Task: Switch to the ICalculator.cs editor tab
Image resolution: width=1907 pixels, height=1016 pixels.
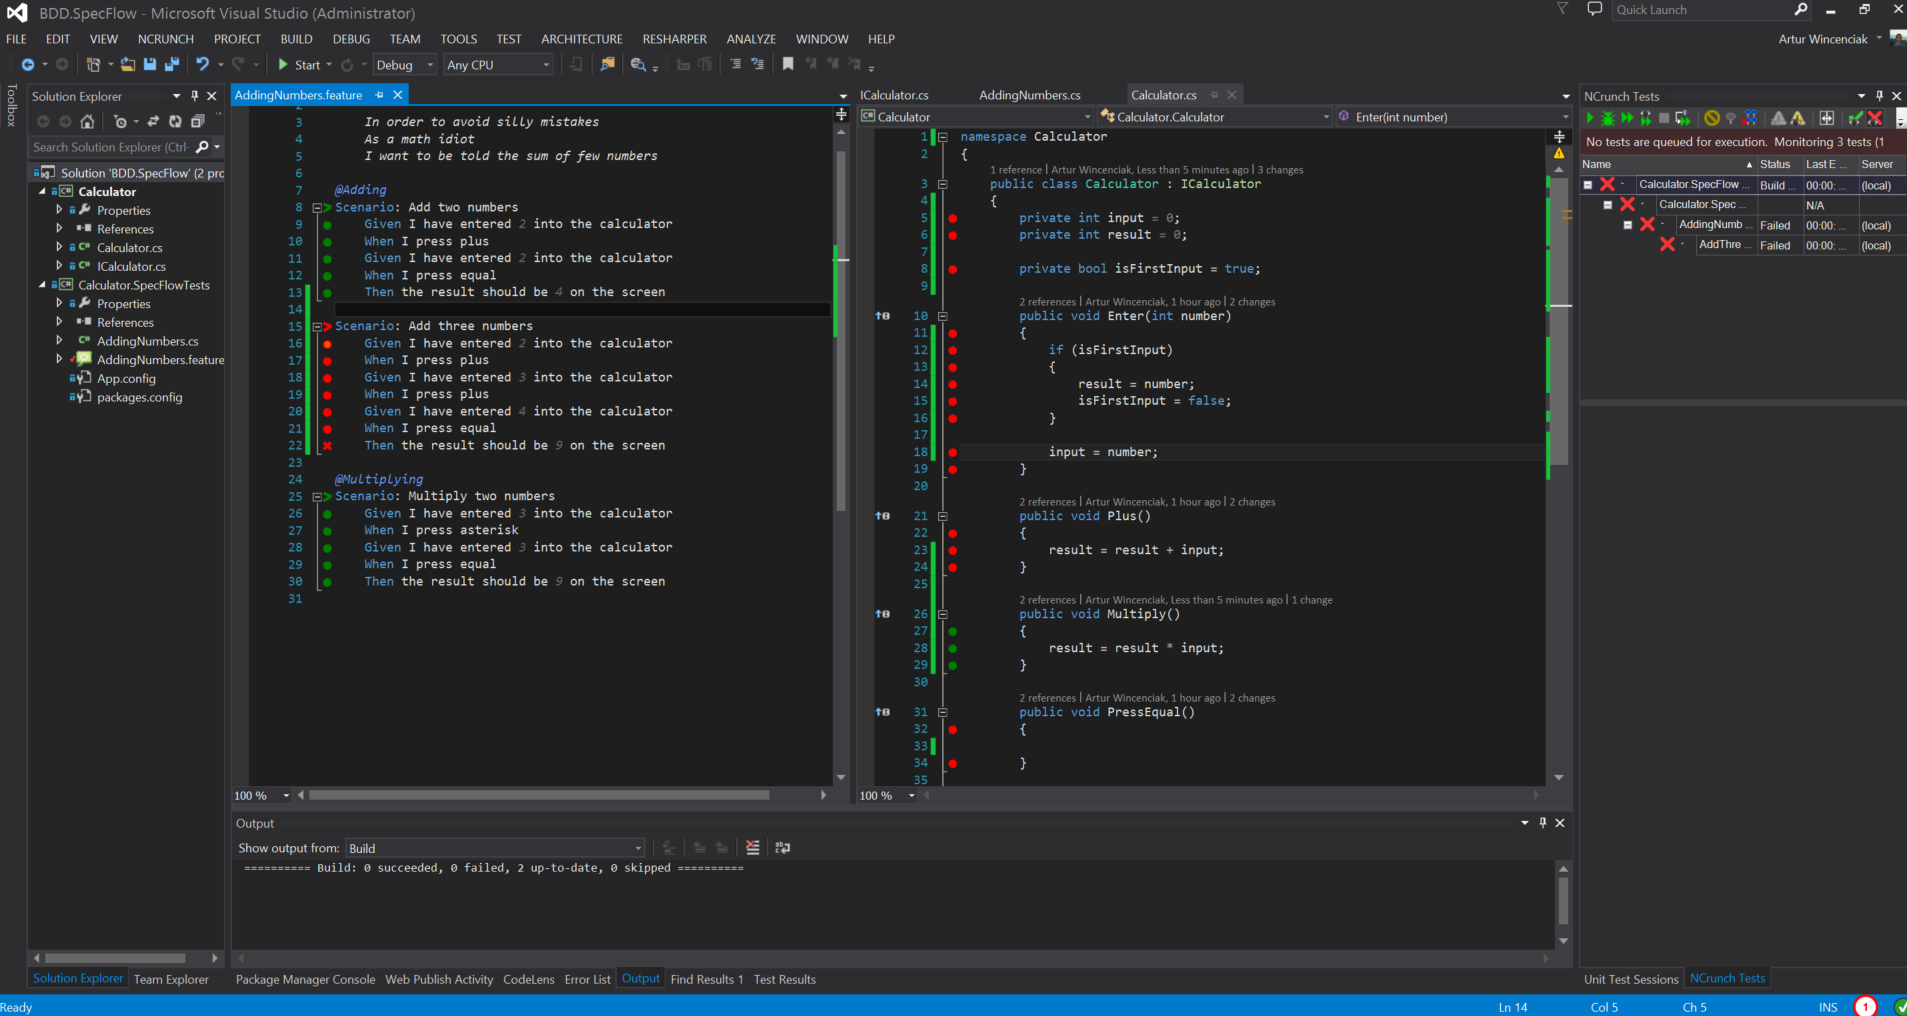Action: coord(895,95)
